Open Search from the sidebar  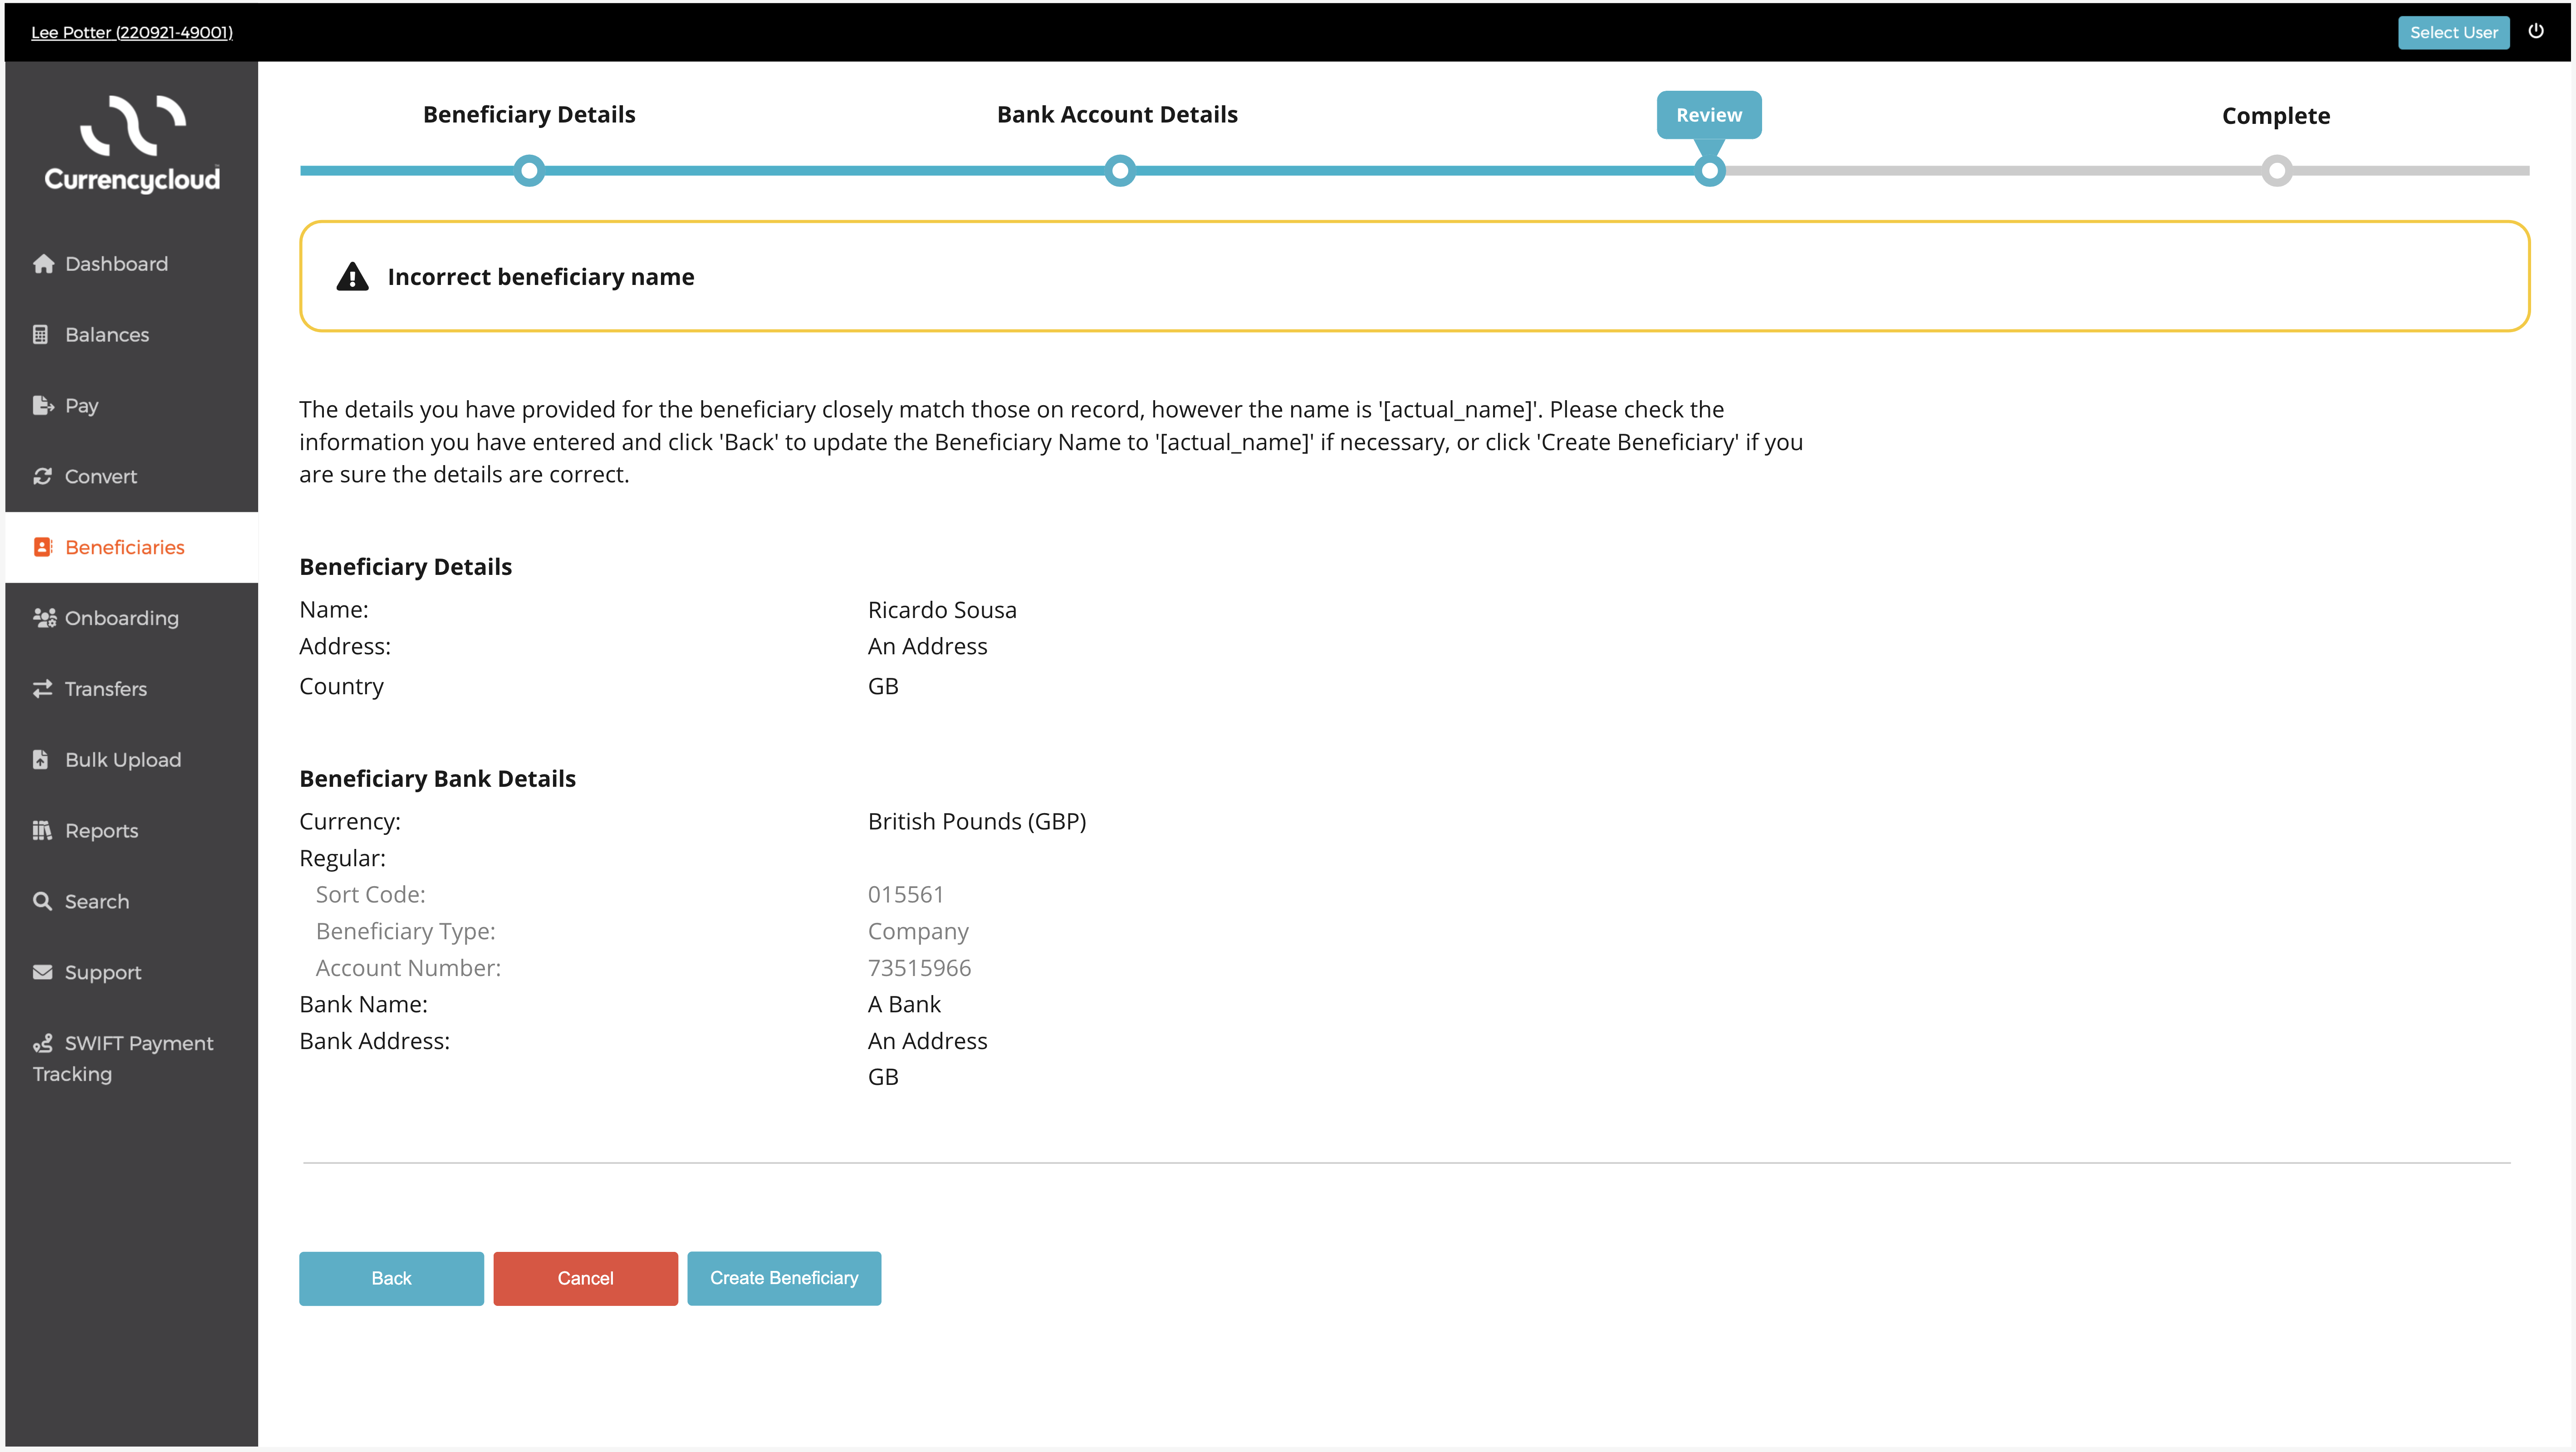click(x=131, y=902)
